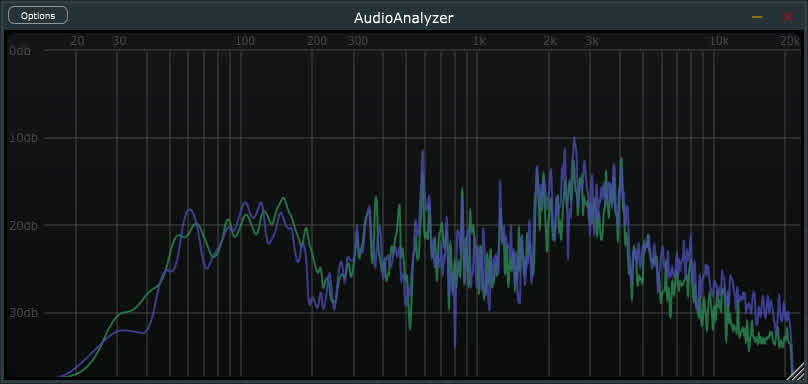Close the AudioAnalyzer window
Screen dimensions: 808x384
pos(788,17)
